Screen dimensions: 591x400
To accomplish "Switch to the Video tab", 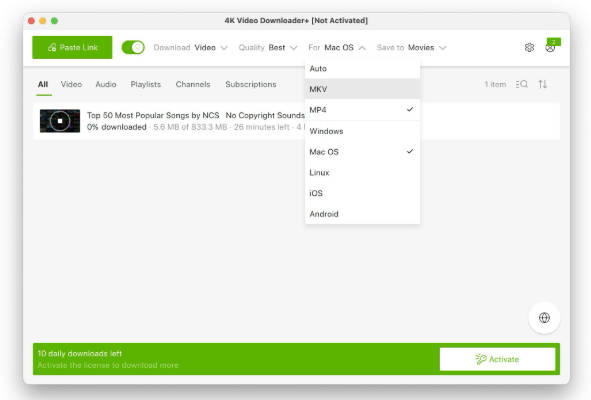I will click(x=71, y=84).
